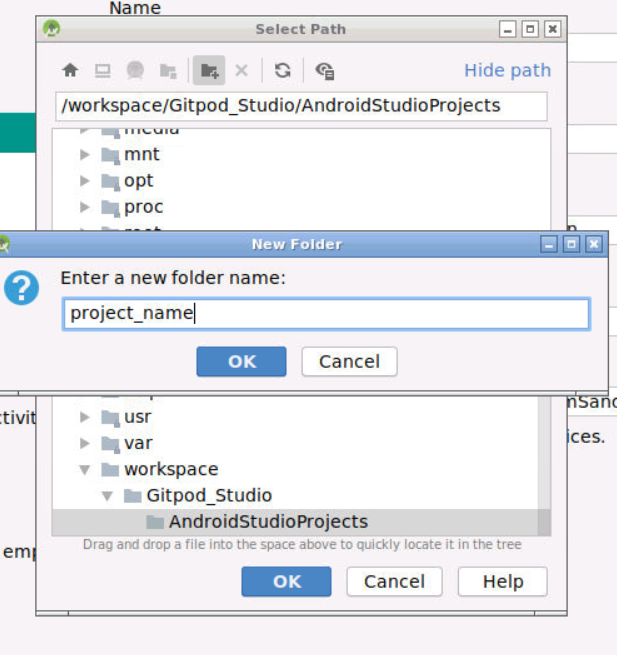The image size is (617, 655).
Task: Collapse the workspace folder
Action: click(85, 470)
